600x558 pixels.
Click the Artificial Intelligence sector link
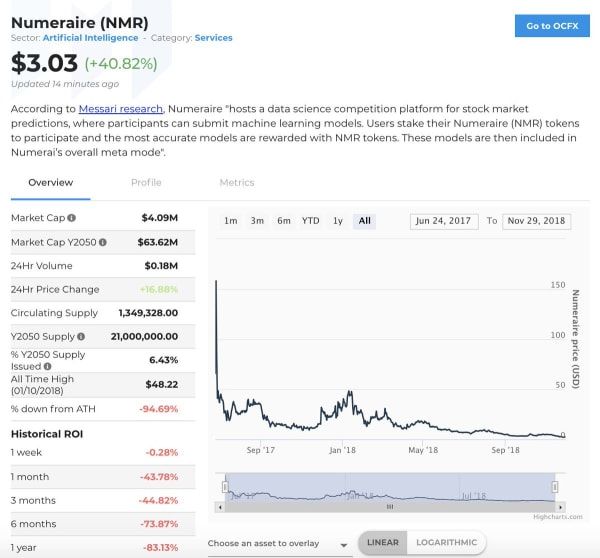90,38
